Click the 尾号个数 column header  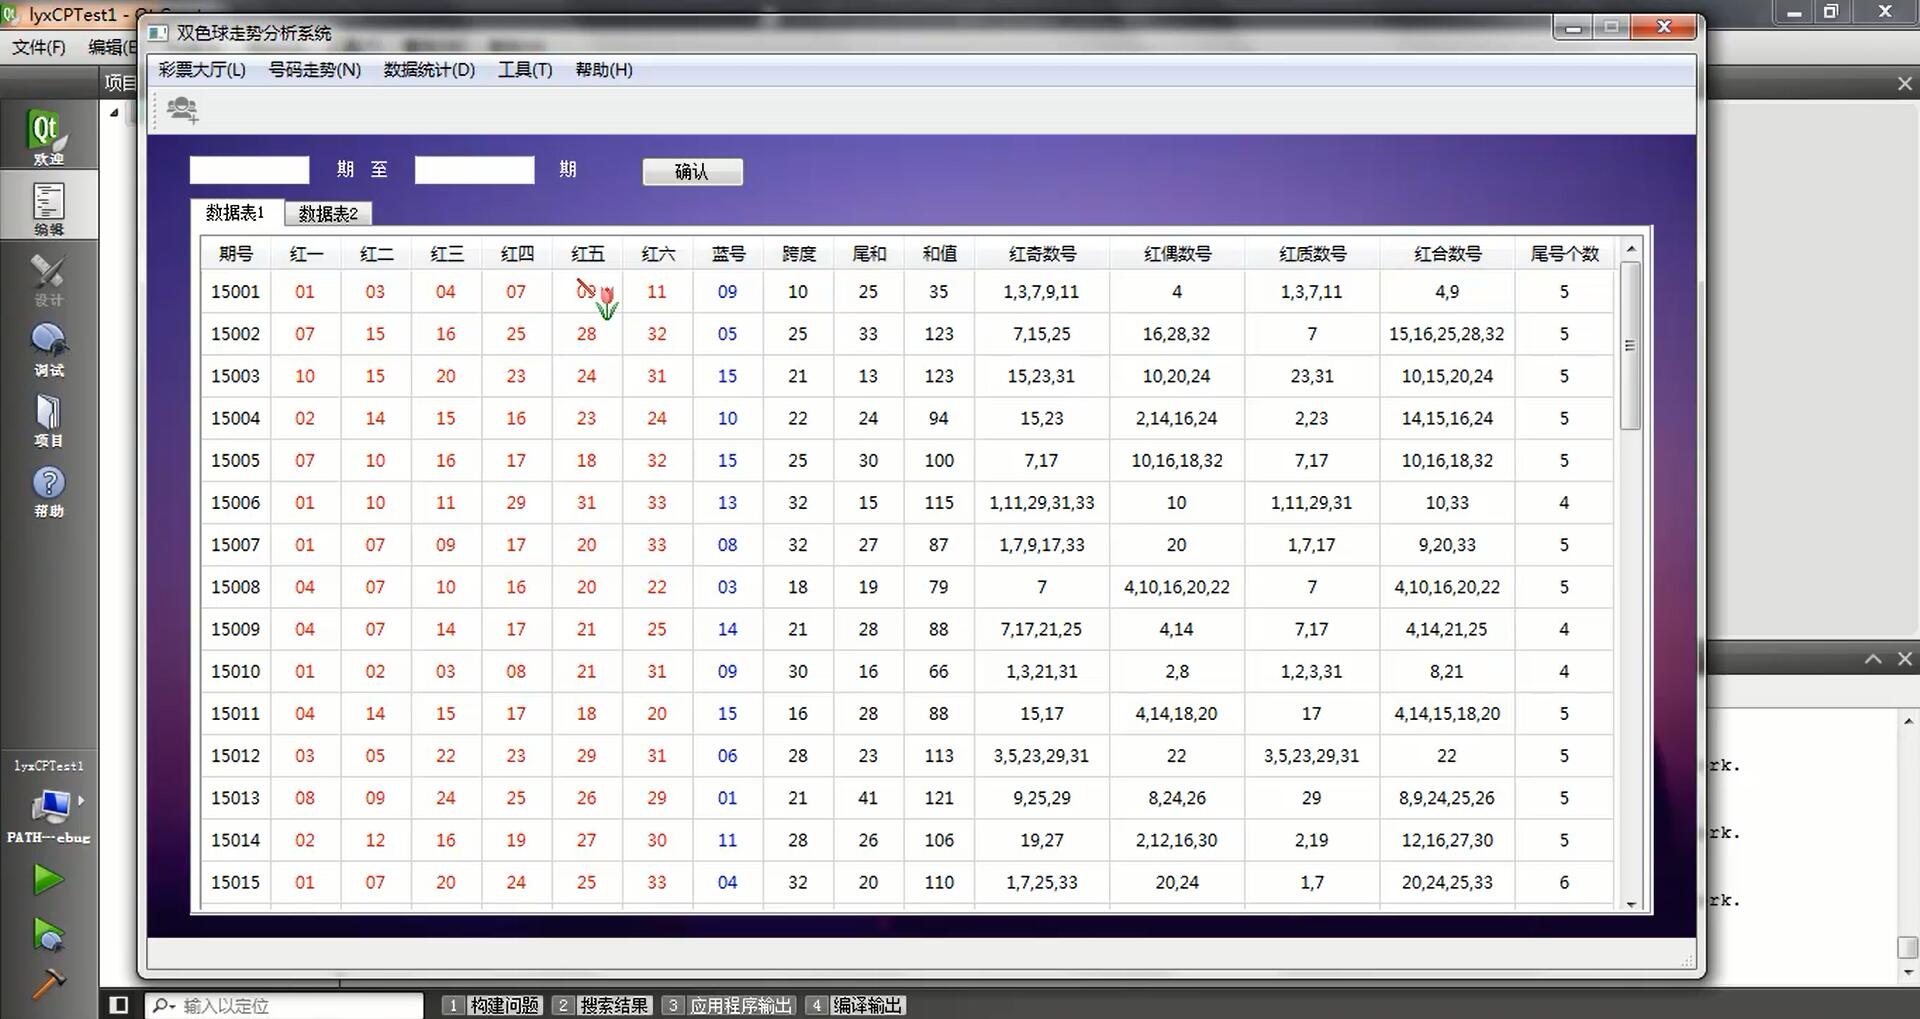tap(1564, 254)
